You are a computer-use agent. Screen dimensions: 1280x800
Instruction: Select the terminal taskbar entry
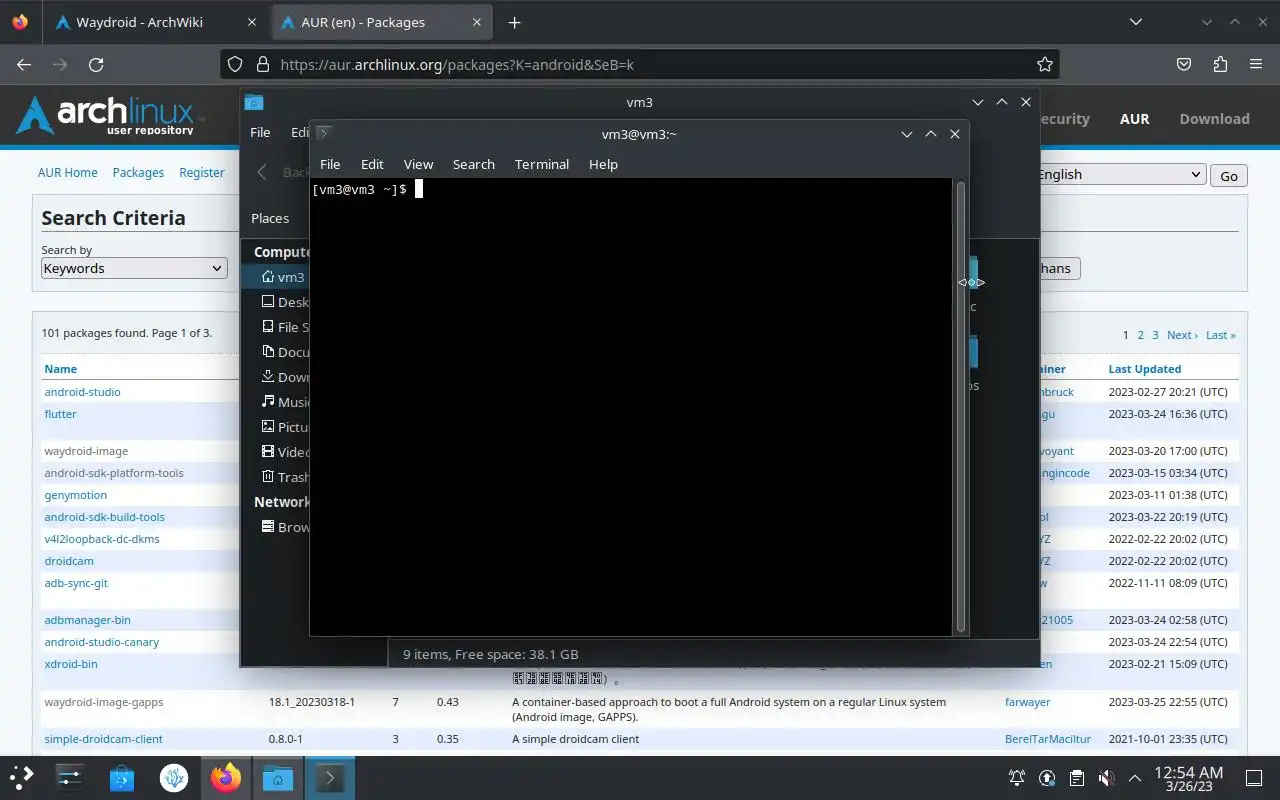click(329, 777)
